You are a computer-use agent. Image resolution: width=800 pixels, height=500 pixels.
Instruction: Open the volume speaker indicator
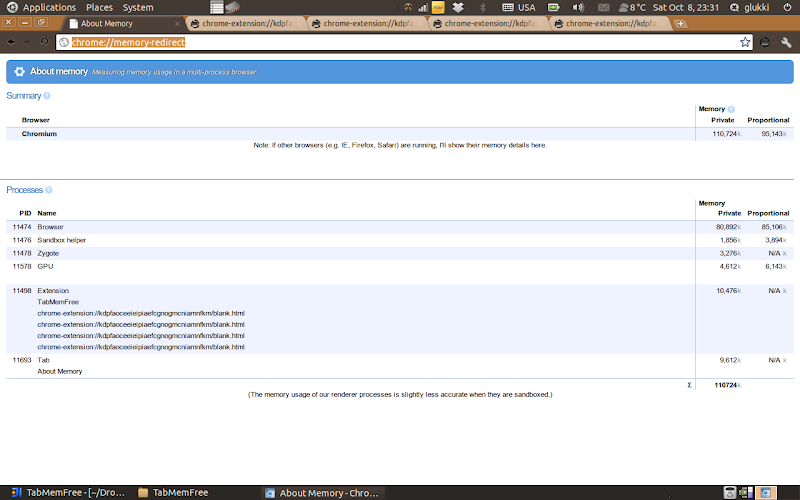tap(578, 7)
